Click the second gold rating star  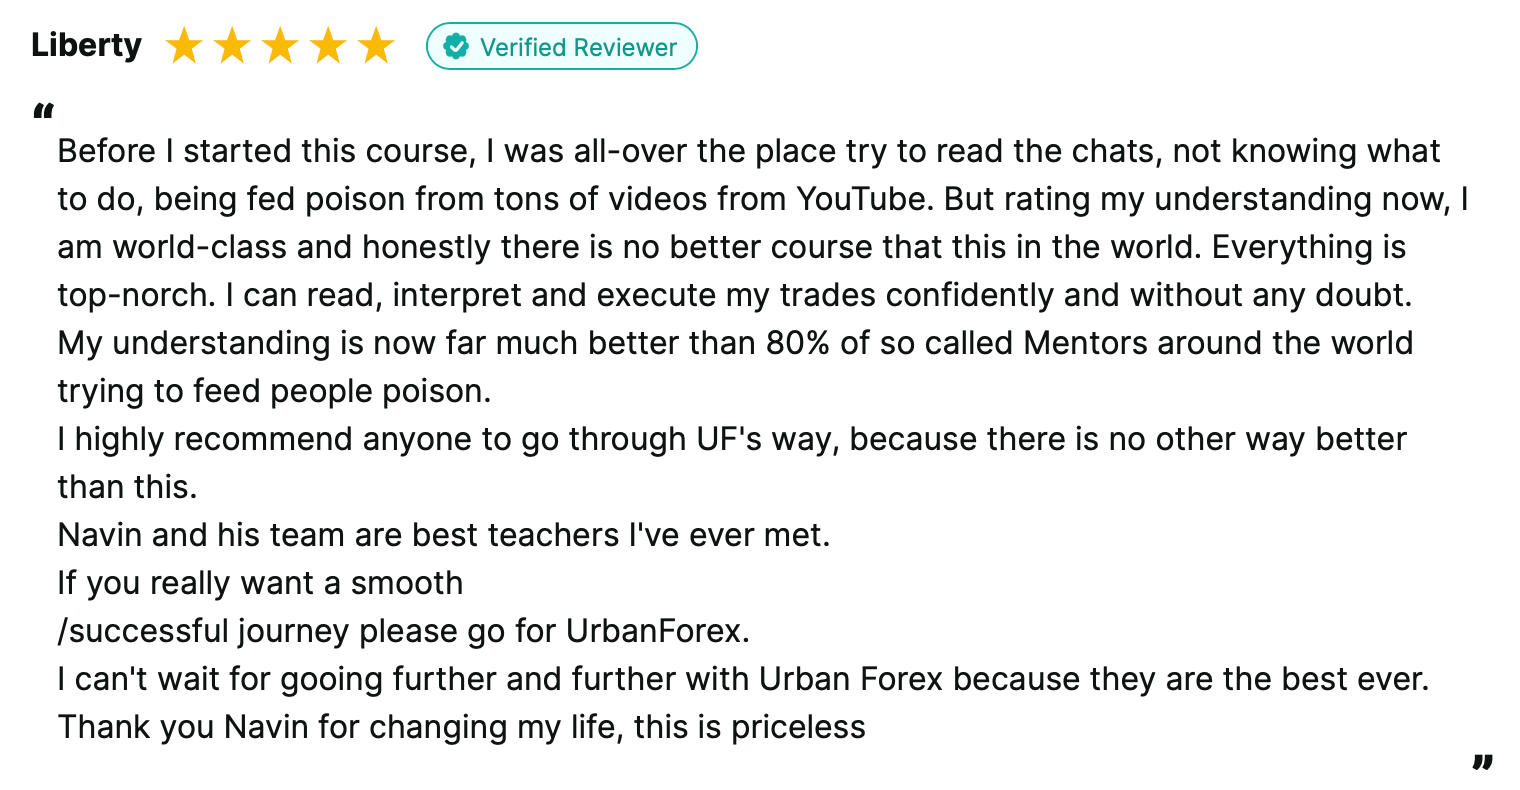tap(232, 46)
